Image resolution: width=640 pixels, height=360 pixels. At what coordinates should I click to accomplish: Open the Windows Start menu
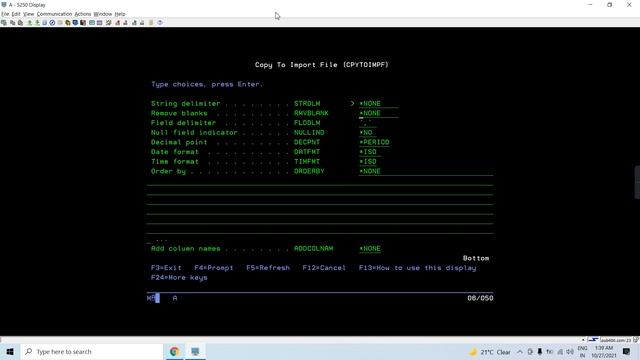[10, 351]
